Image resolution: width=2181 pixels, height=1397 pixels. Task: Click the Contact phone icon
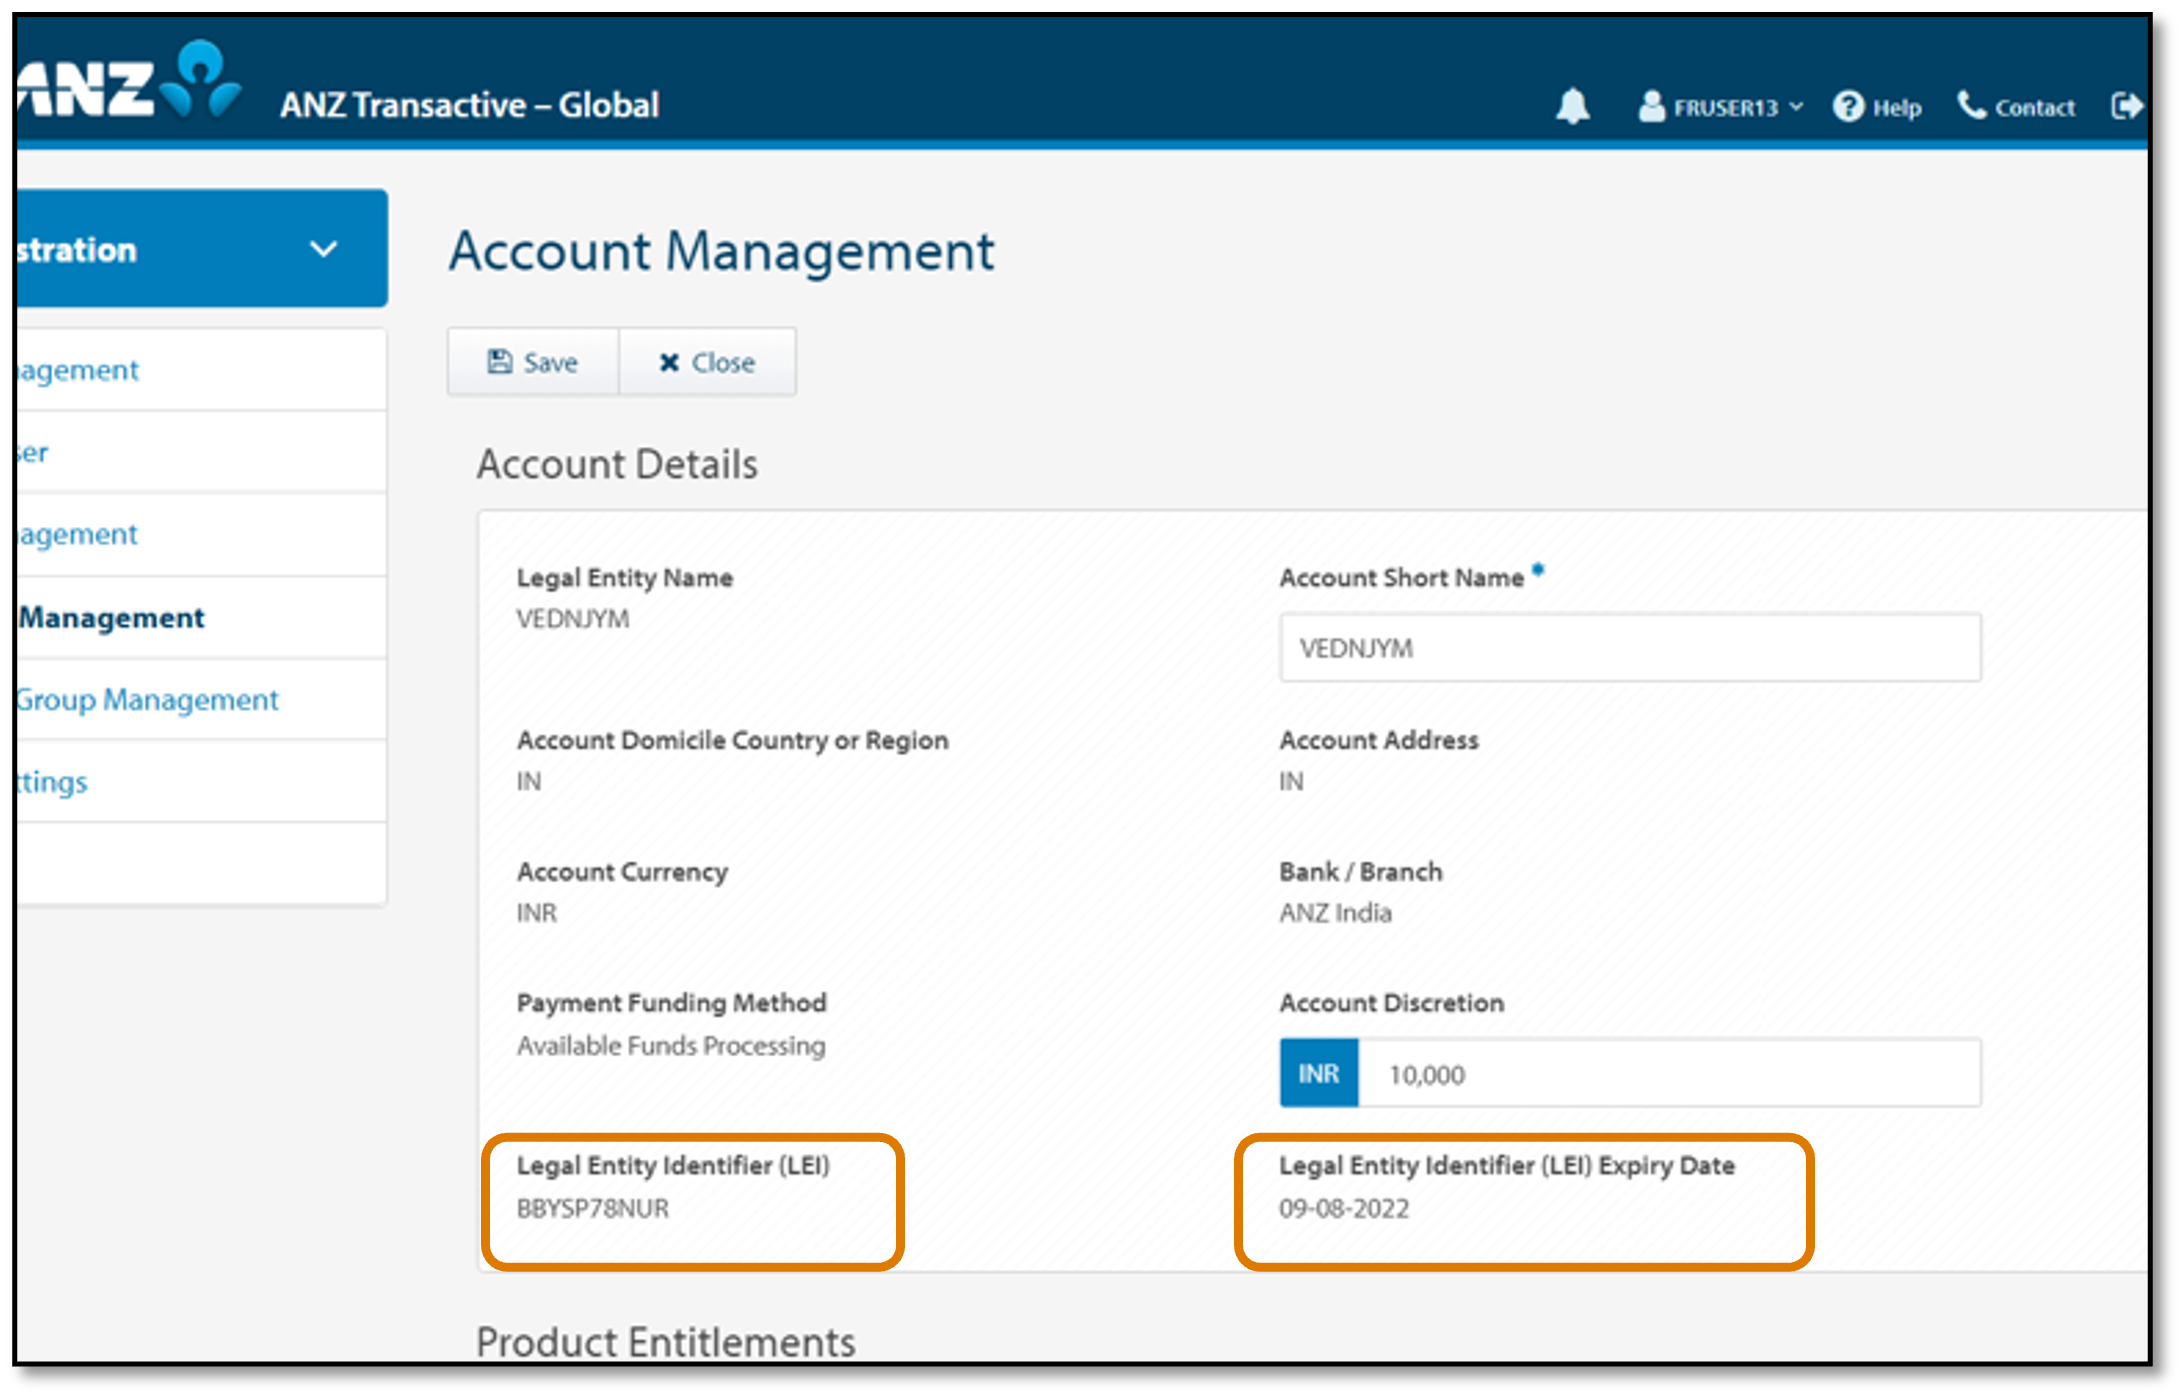point(1971,105)
